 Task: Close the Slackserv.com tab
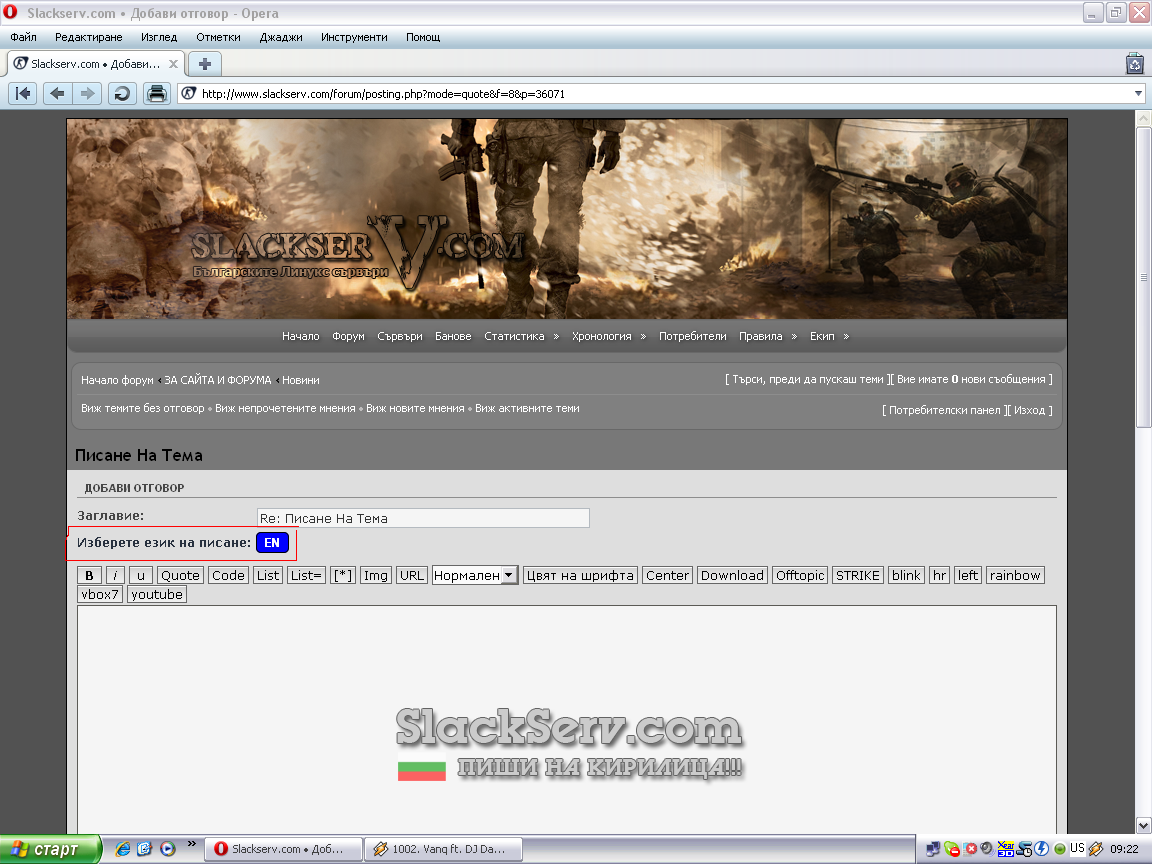pos(173,64)
